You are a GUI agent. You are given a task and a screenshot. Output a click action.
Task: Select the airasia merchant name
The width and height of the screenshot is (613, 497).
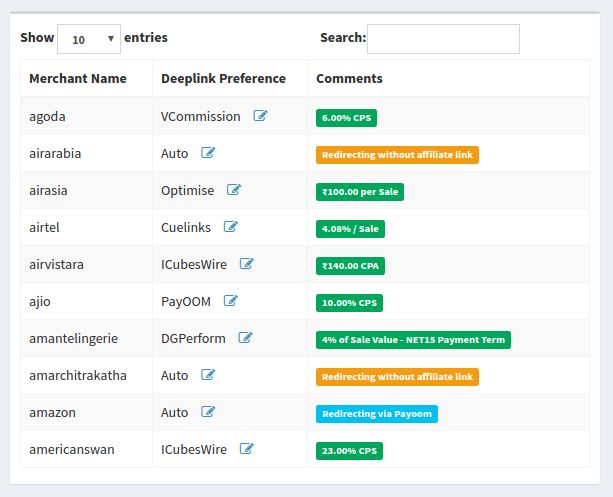tap(48, 190)
